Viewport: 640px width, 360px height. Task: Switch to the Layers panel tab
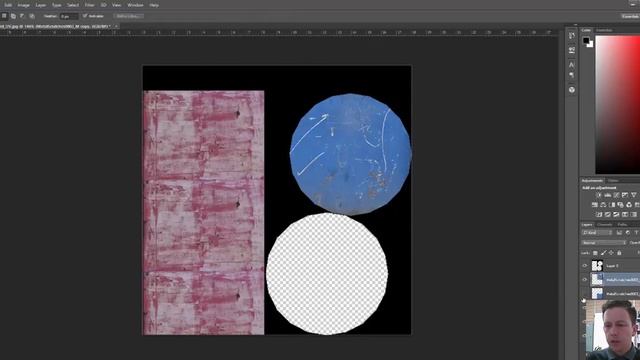click(587, 224)
